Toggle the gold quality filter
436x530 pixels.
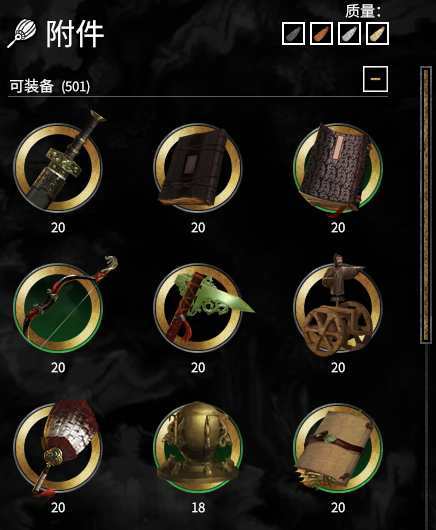click(x=378, y=33)
